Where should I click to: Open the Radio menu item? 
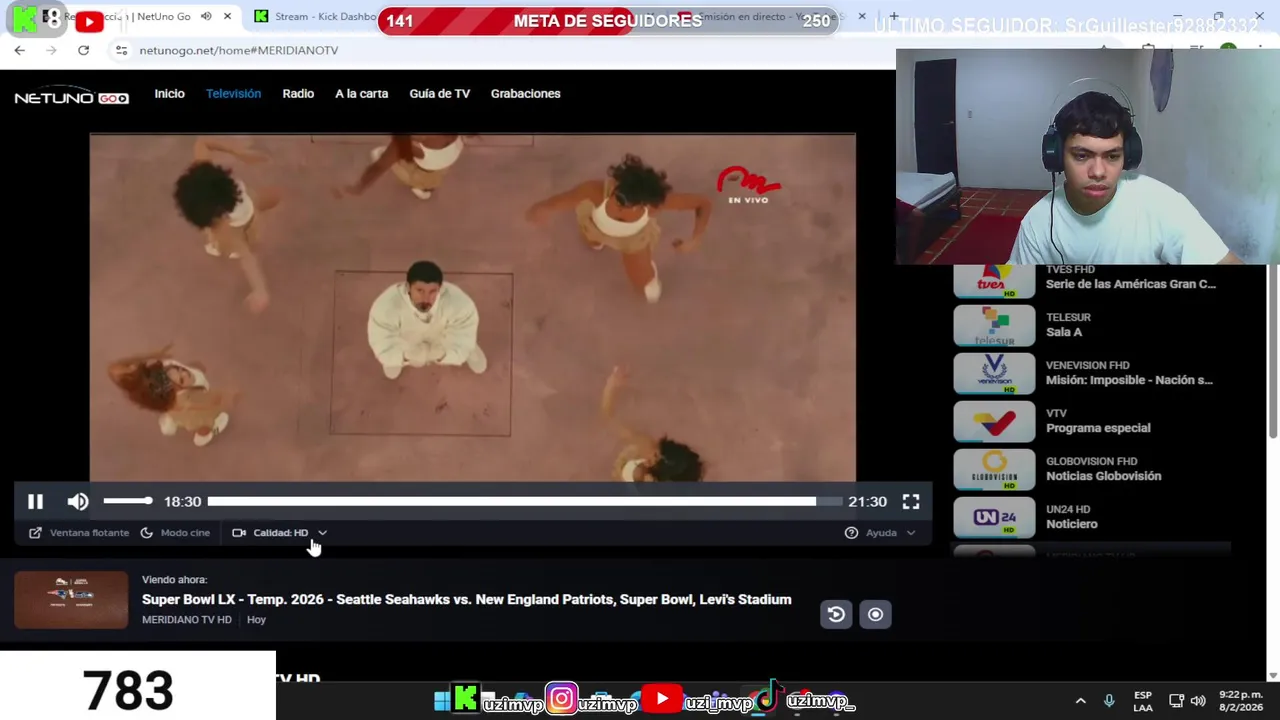coord(298,94)
